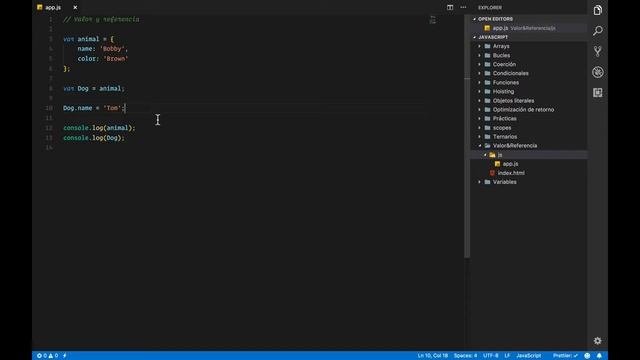640x360 pixels.
Task: Click Ln 10, Col 18 cursor position status
Action: click(x=433, y=356)
